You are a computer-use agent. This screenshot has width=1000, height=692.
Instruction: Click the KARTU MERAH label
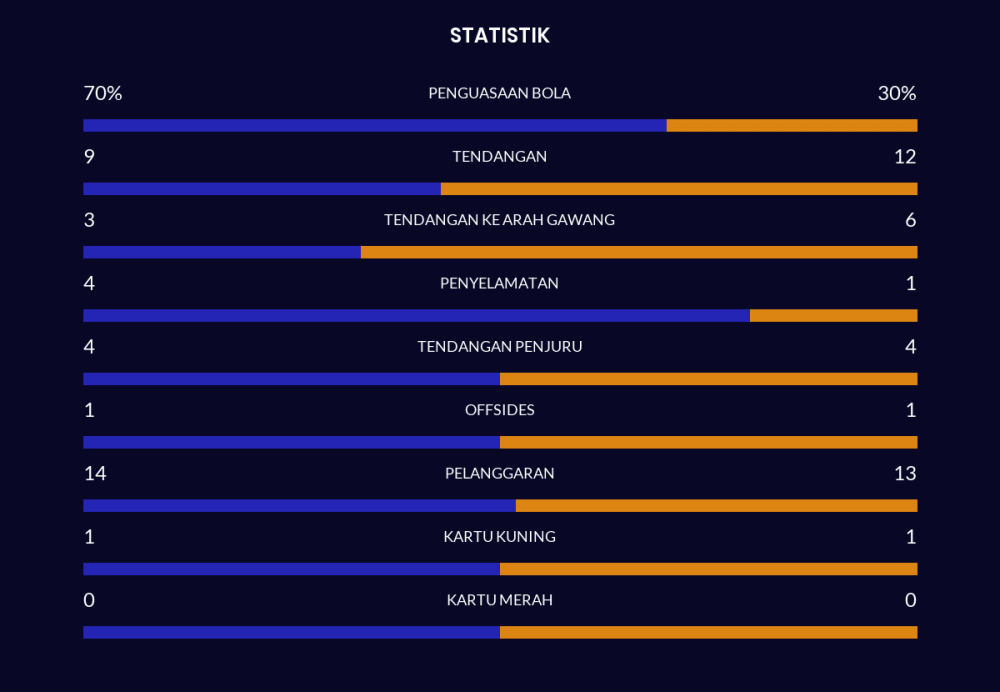click(x=499, y=600)
